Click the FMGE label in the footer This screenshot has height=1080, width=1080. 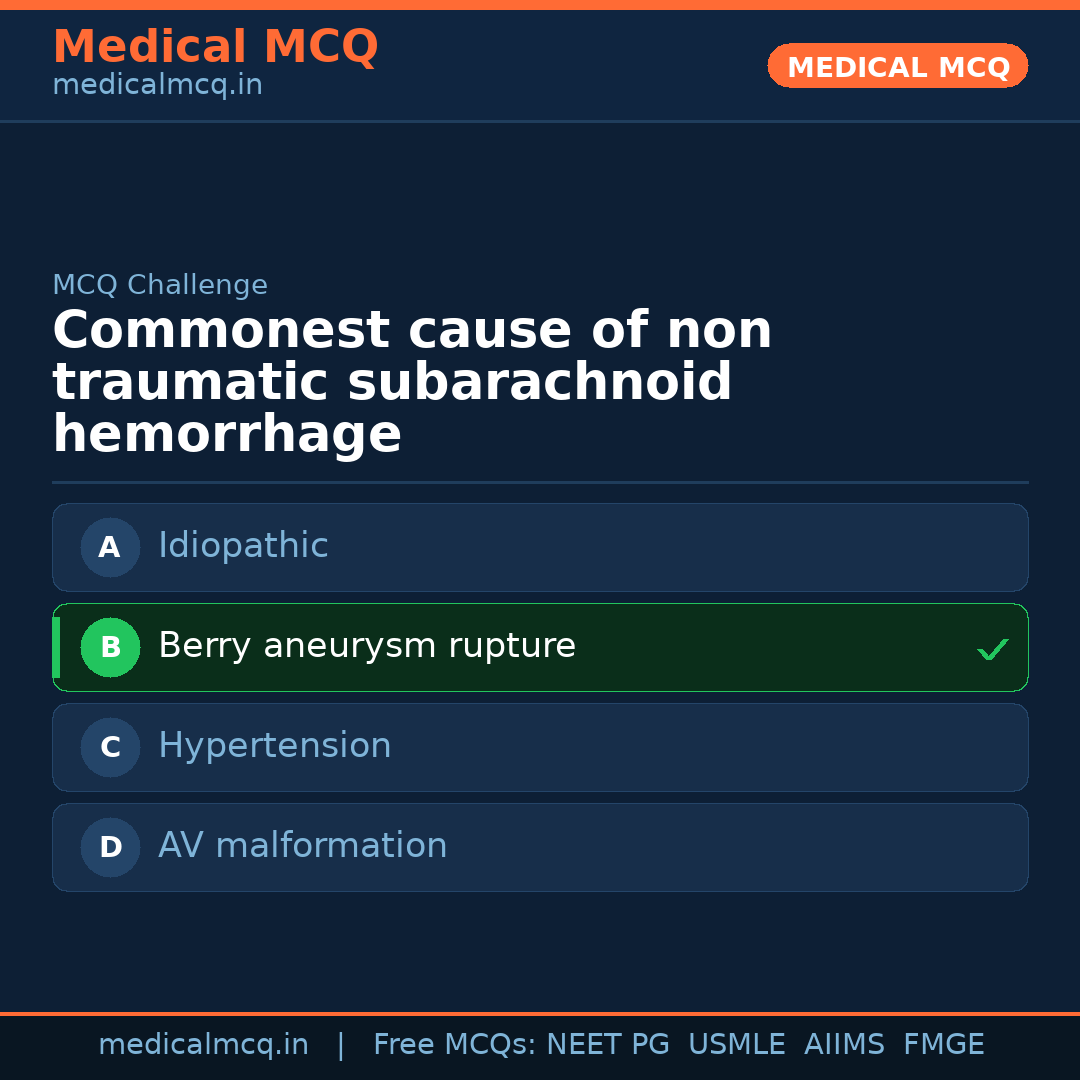[x=943, y=1043]
